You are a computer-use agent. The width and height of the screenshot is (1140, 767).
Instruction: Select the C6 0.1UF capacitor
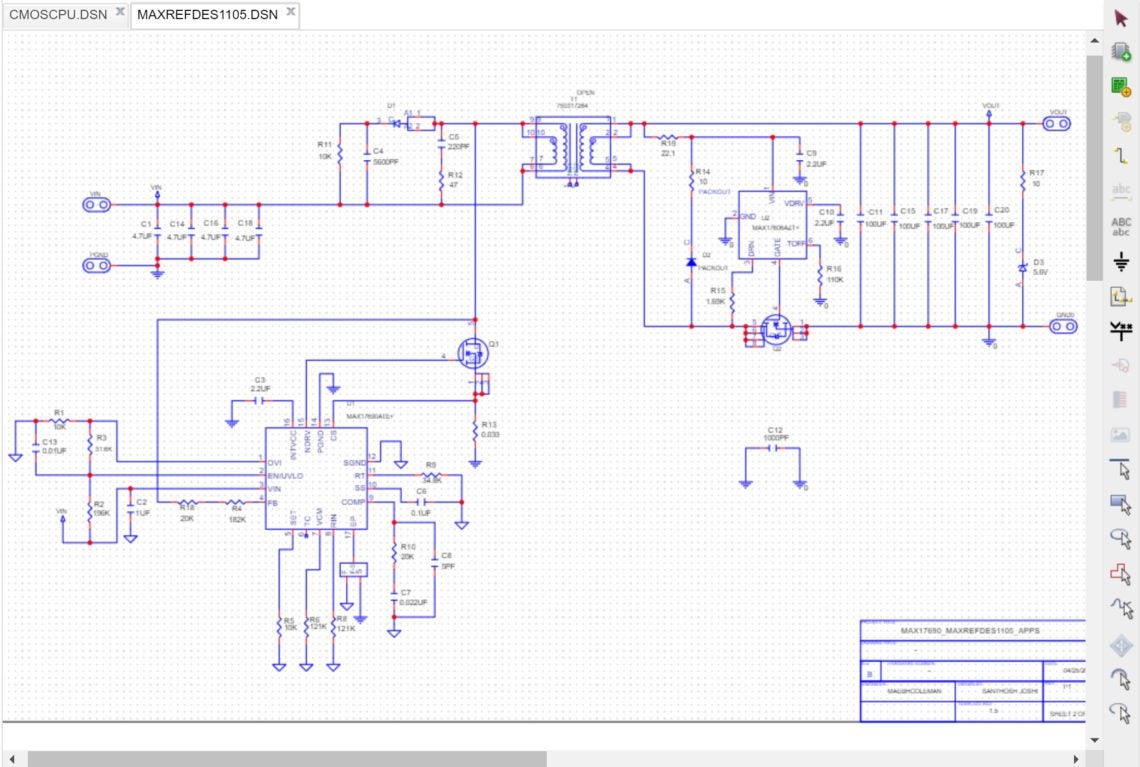point(421,502)
